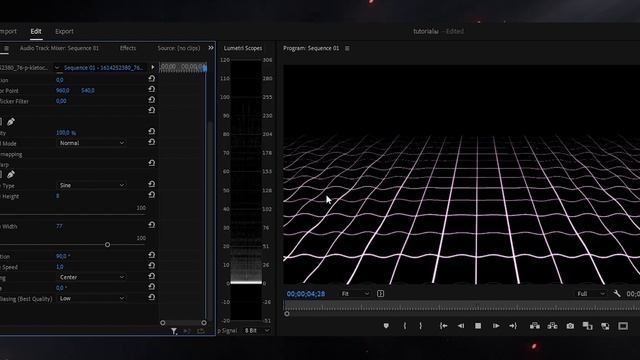This screenshot has width=640, height=360.
Task: Reset the Opacity percentage
Action: coord(151,132)
